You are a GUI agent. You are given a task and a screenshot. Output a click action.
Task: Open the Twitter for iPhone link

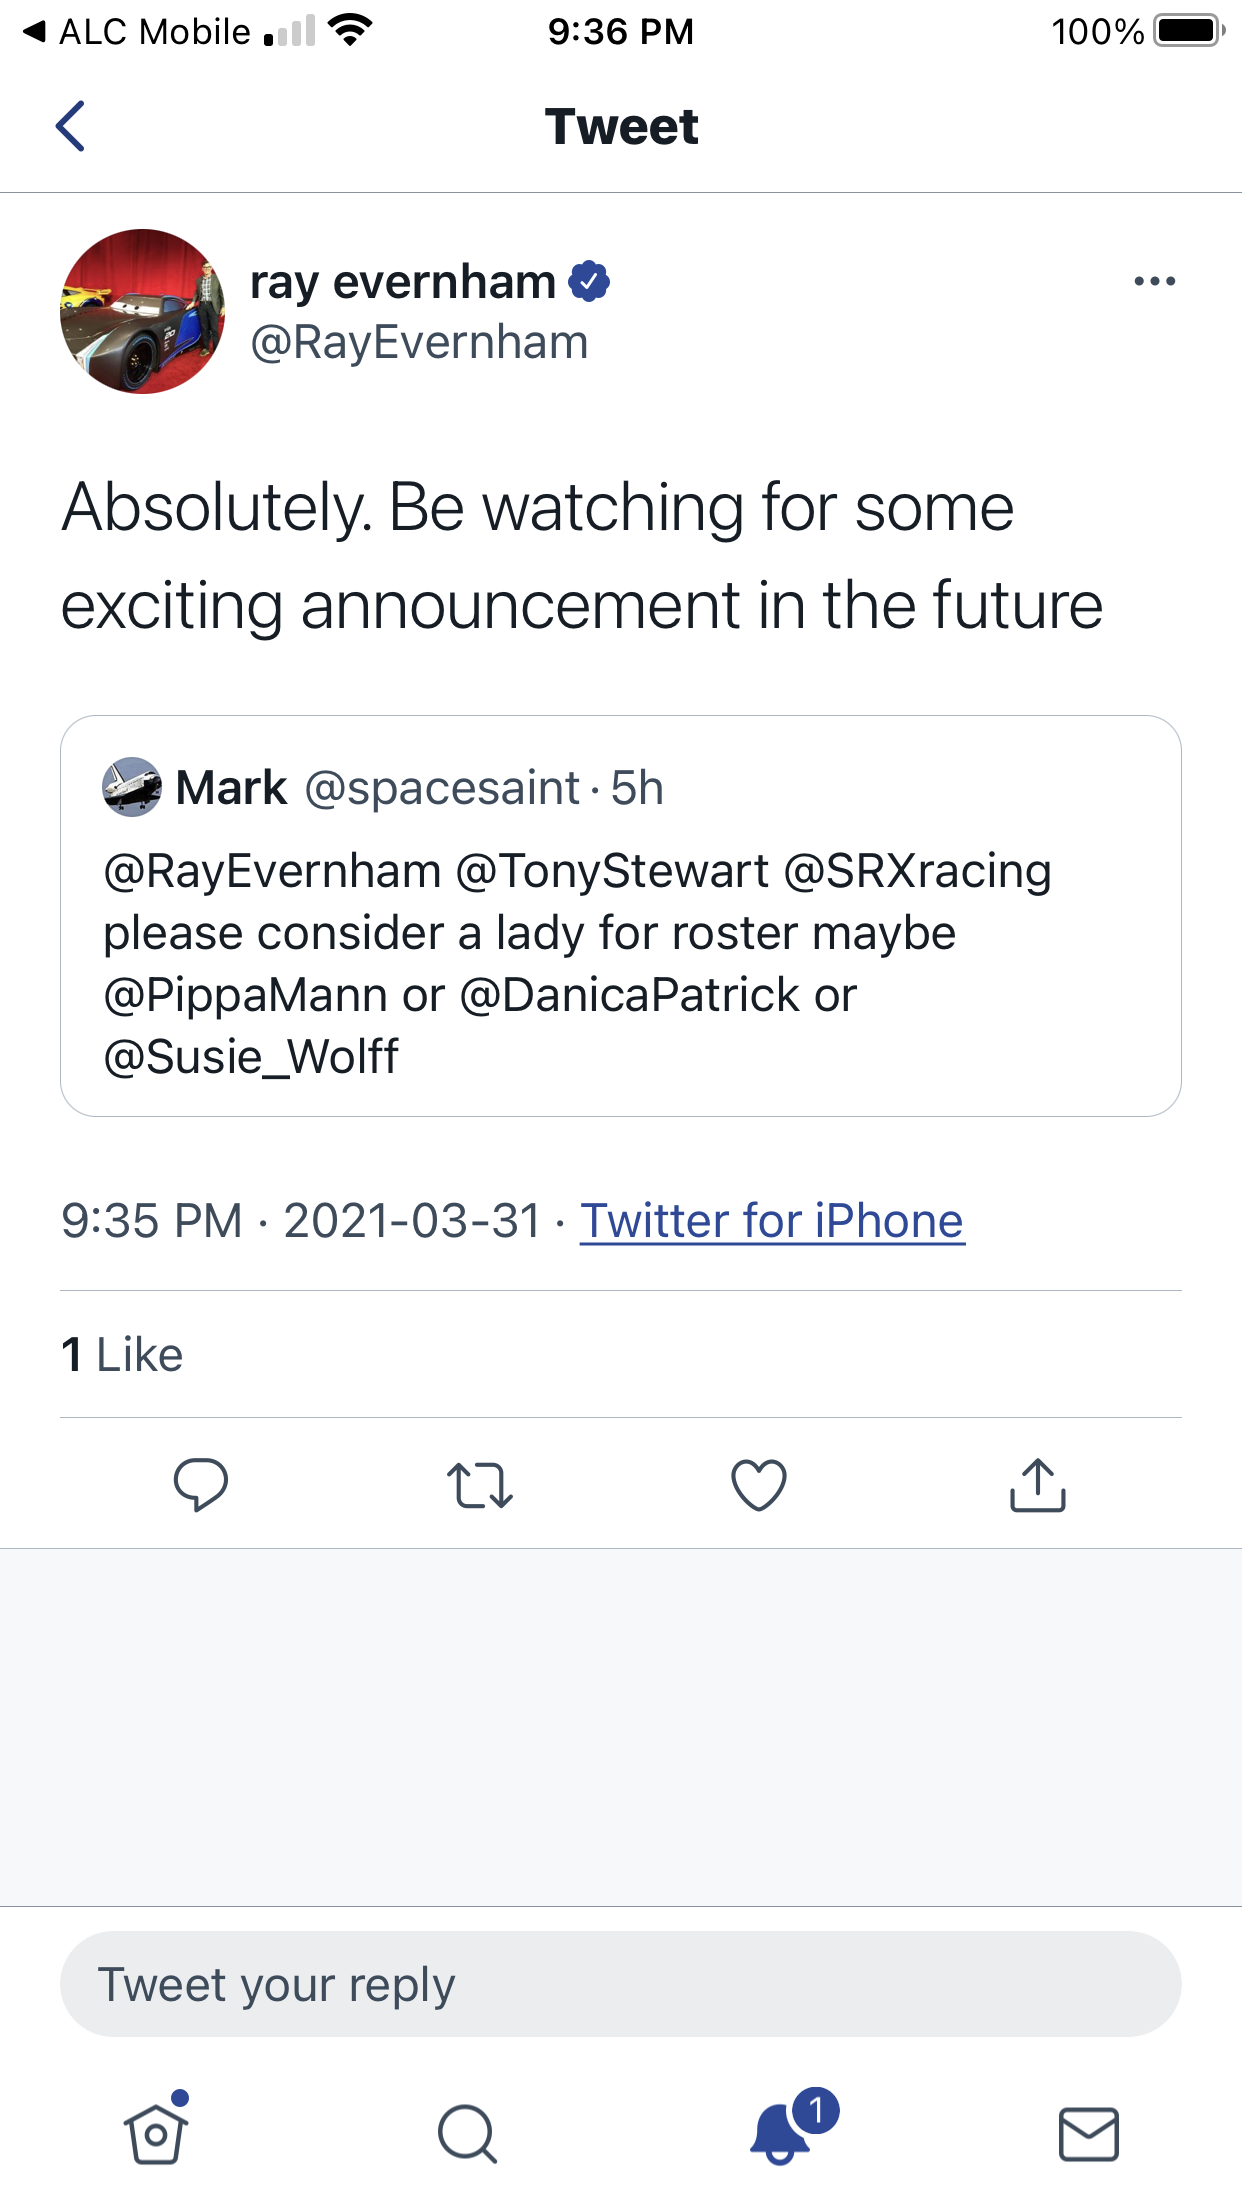[772, 1221]
